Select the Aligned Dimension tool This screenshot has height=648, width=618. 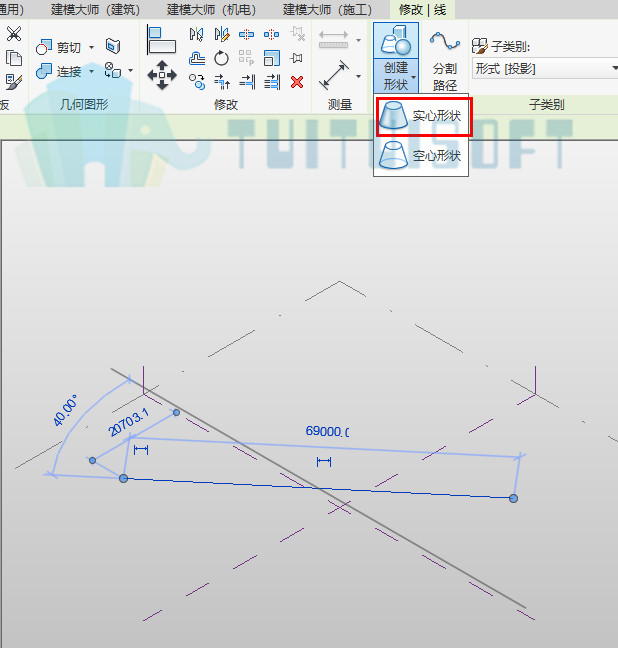pyautogui.click(x=334, y=75)
